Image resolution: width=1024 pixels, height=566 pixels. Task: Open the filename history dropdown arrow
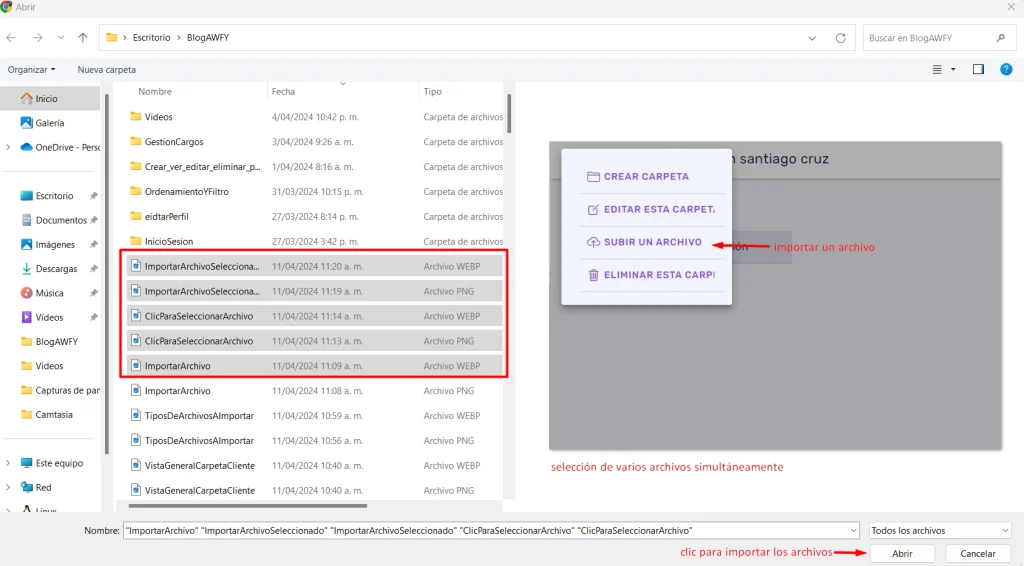pyautogui.click(x=853, y=531)
